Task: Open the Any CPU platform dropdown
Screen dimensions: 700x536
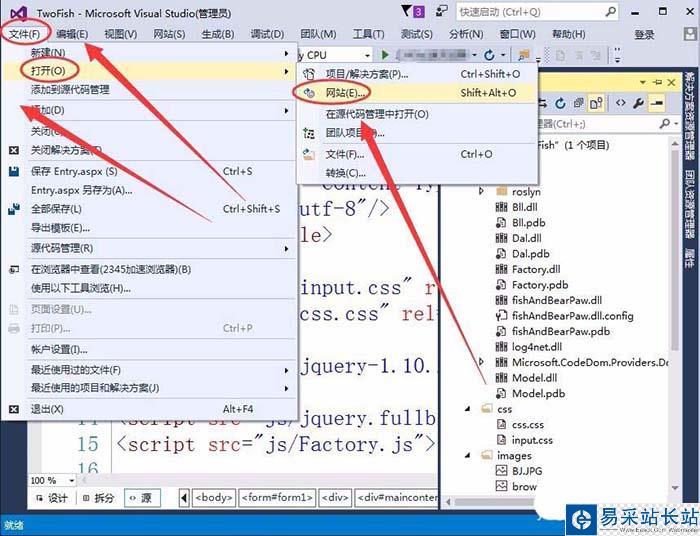Action: coord(367,55)
